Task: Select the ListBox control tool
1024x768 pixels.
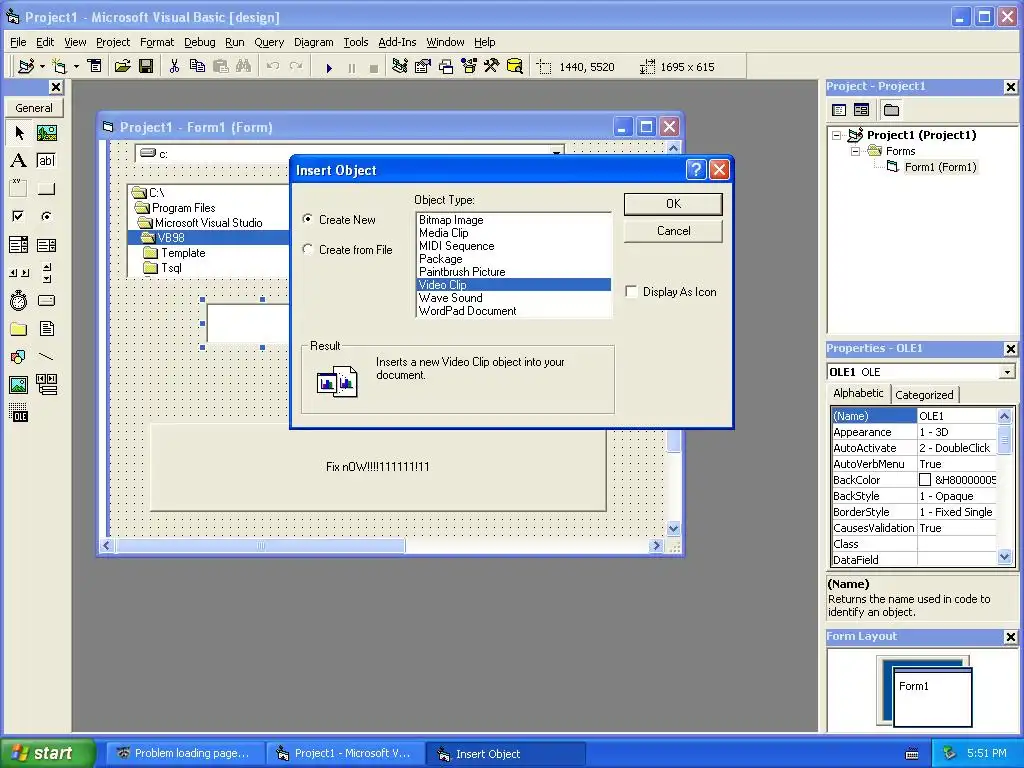Action: (x=46, y=245)
